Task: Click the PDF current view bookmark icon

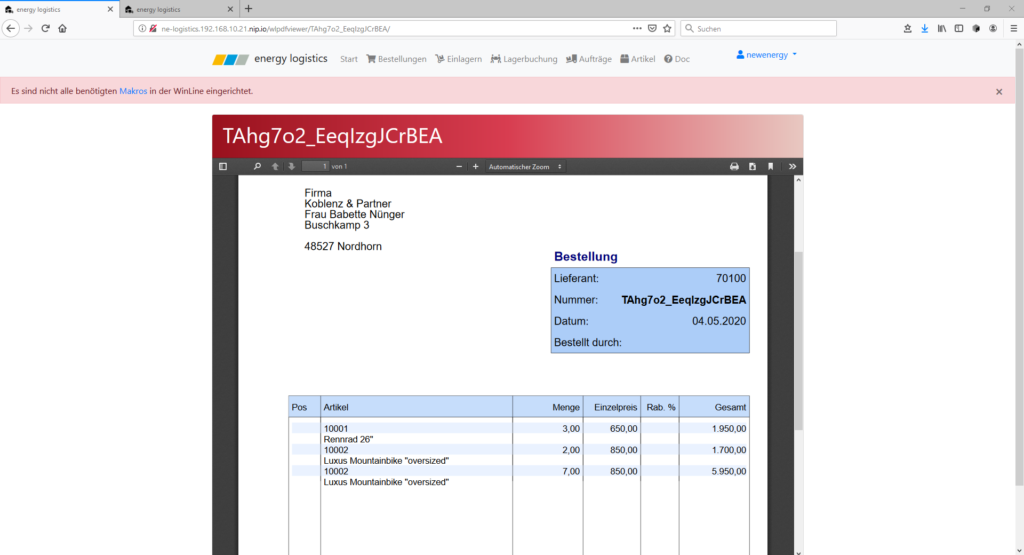Action: 771,166
